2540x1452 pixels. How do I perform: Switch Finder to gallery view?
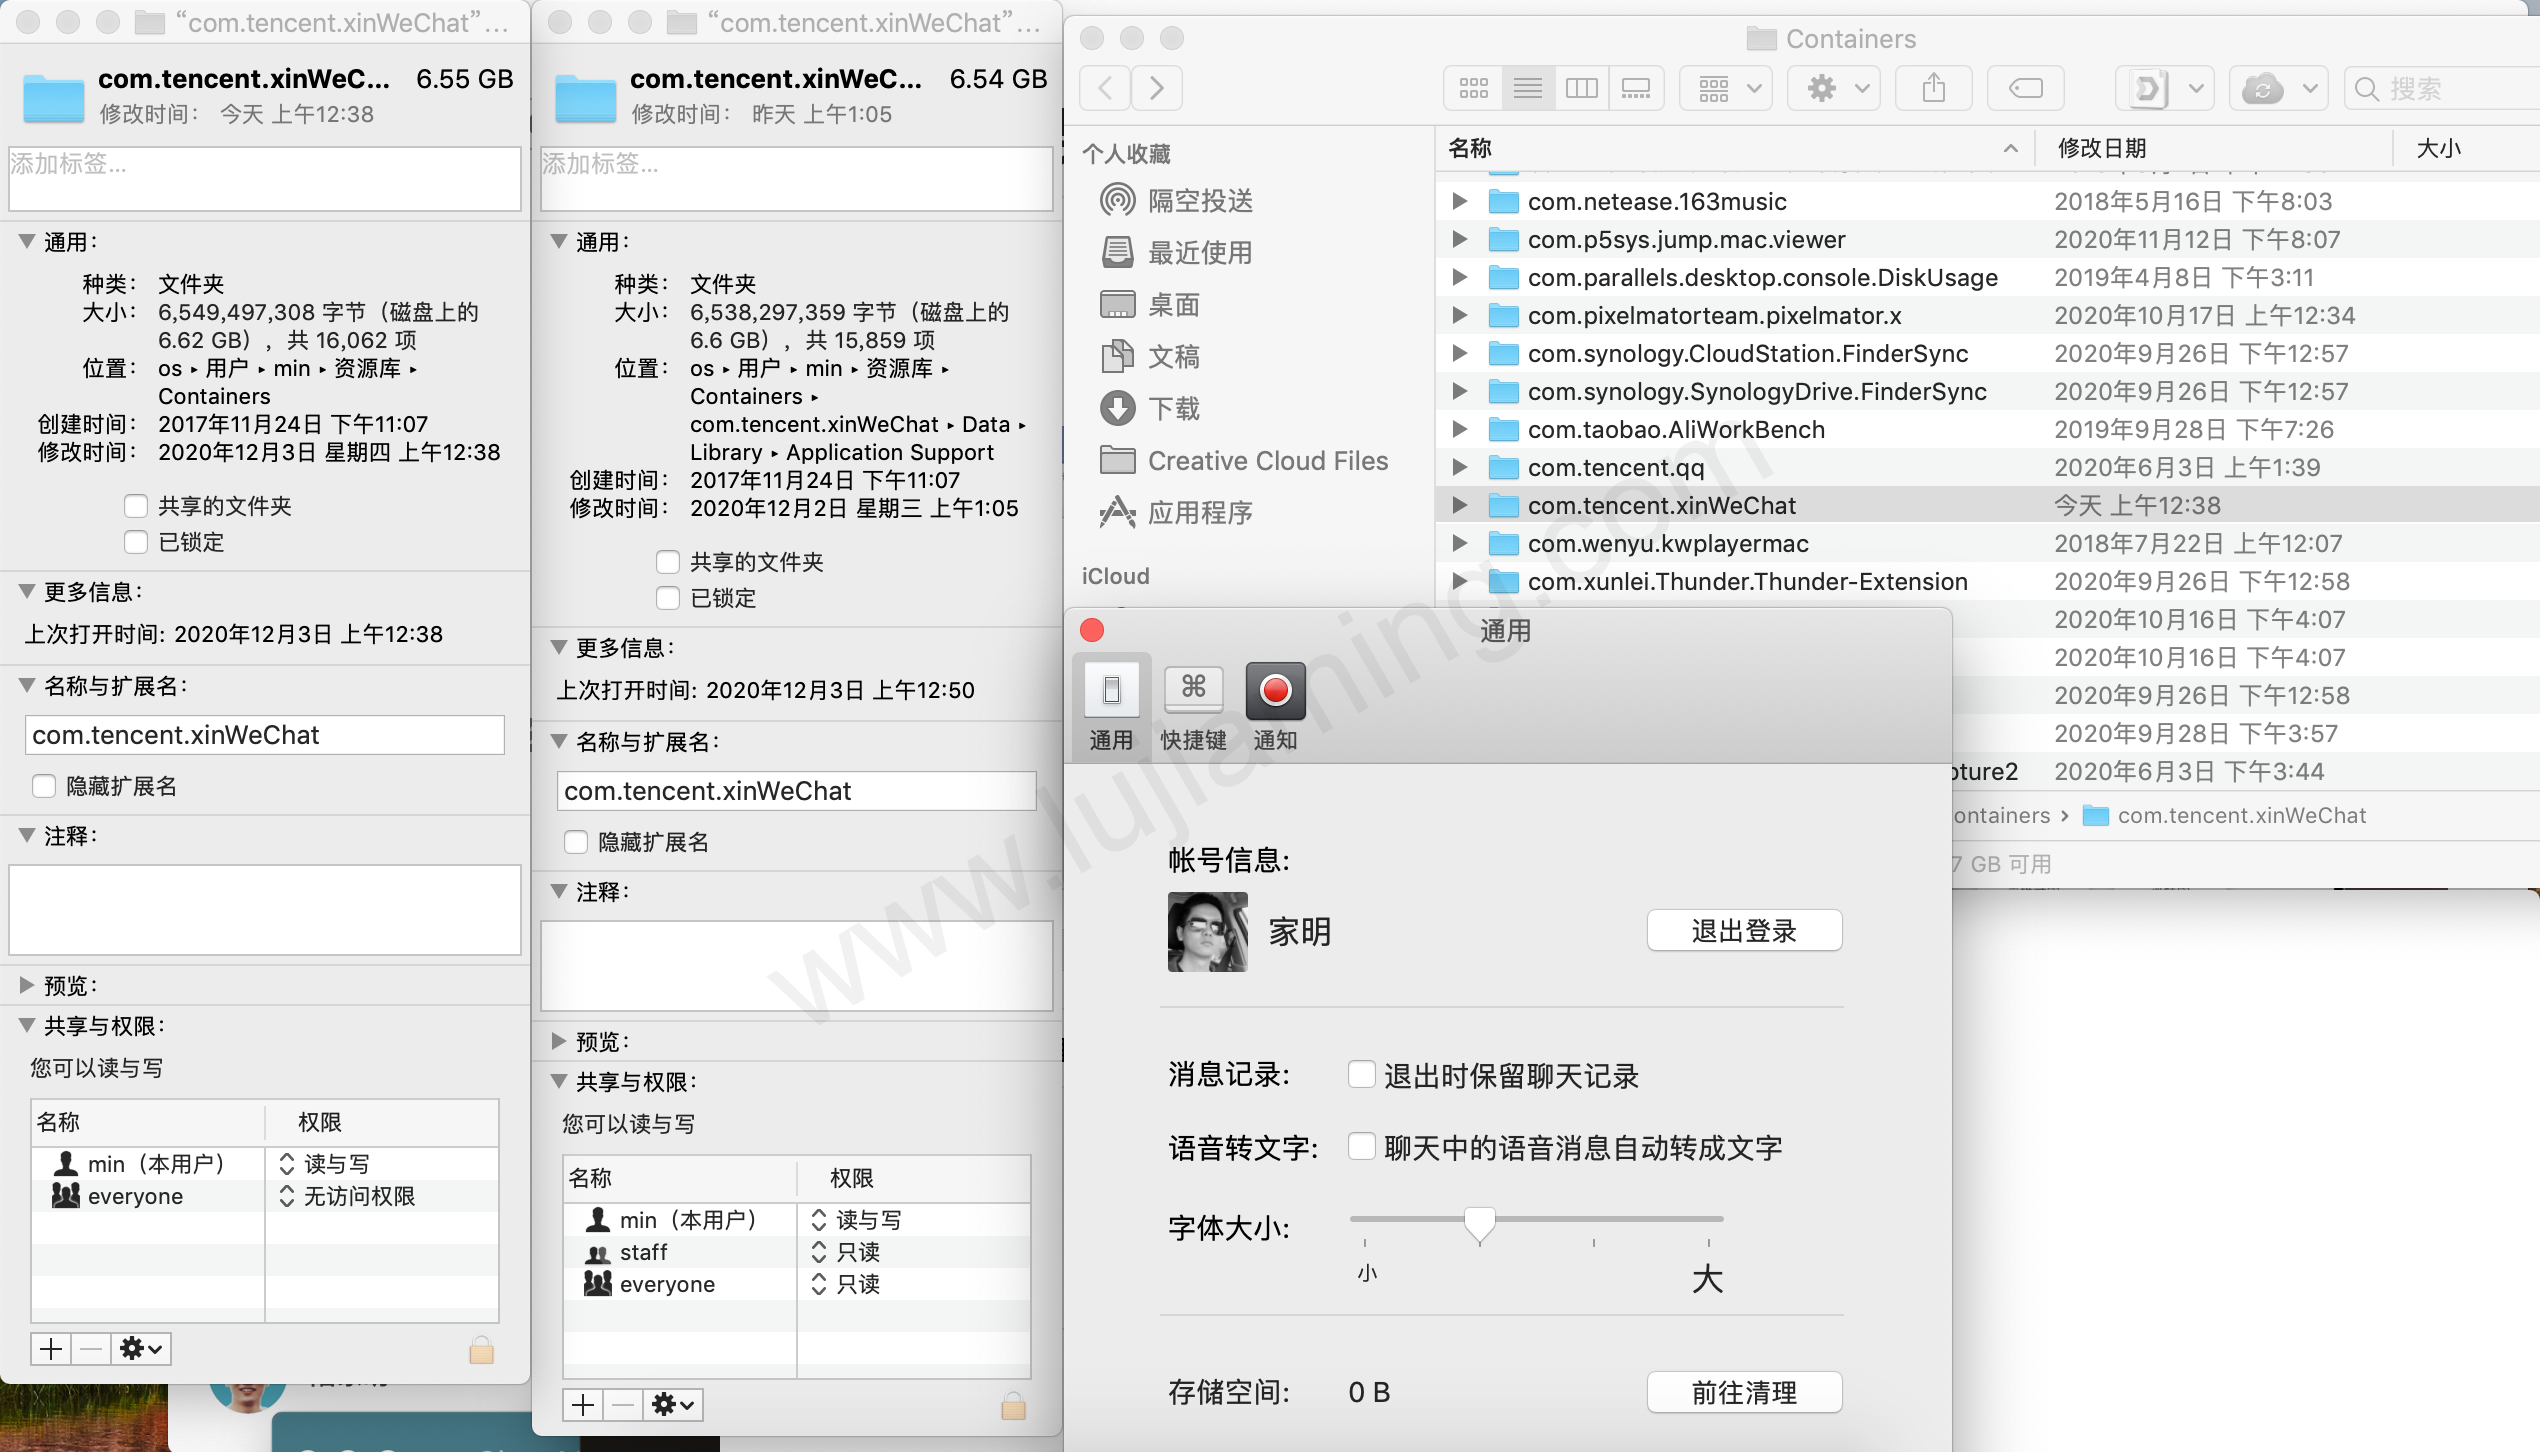click(1636, 89)
